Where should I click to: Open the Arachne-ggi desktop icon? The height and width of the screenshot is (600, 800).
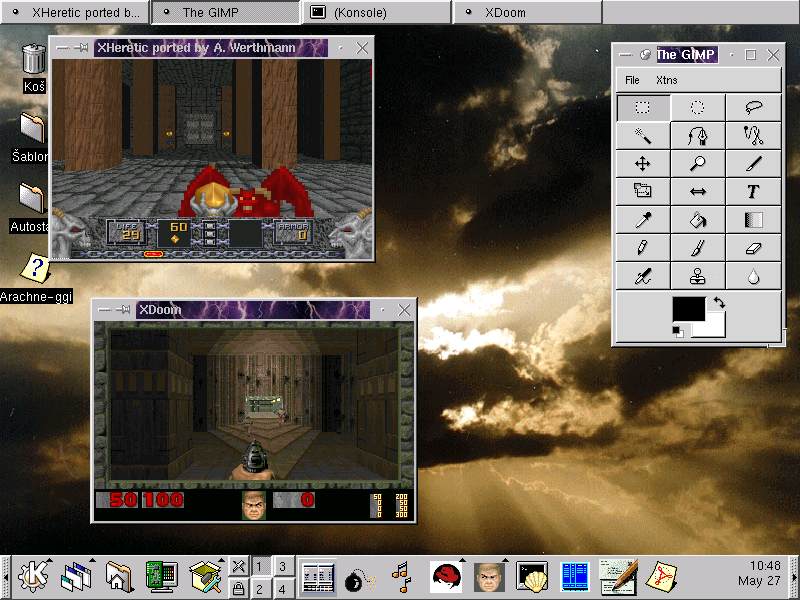coord(36,279)
